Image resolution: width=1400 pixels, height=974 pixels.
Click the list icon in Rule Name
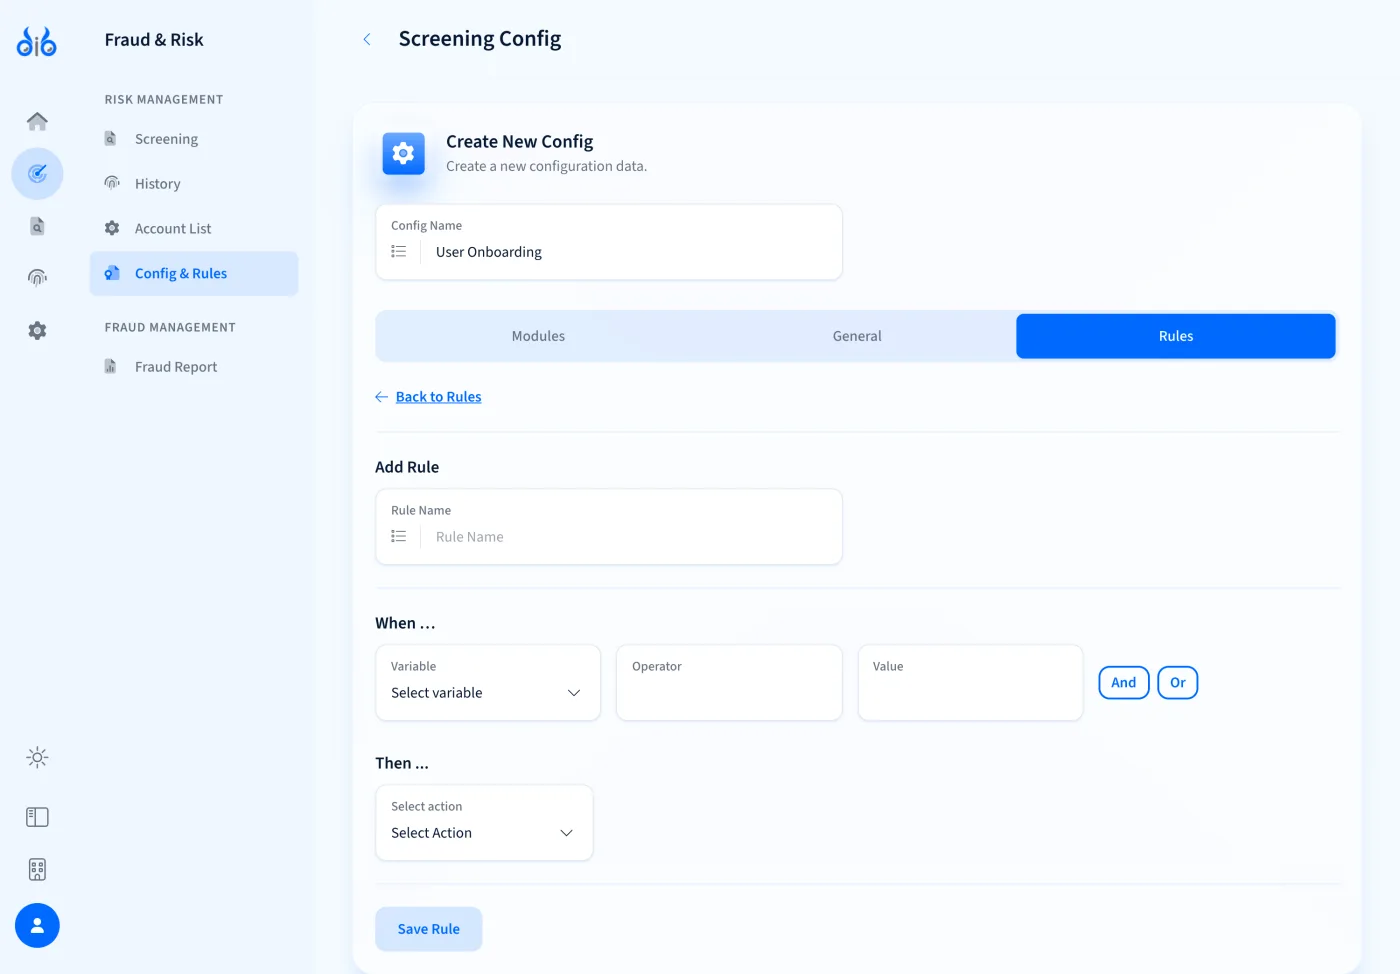398,537
